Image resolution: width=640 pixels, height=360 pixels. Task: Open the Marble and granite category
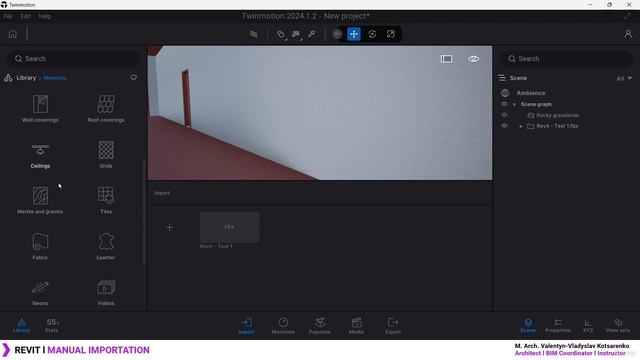click(40, 200)
